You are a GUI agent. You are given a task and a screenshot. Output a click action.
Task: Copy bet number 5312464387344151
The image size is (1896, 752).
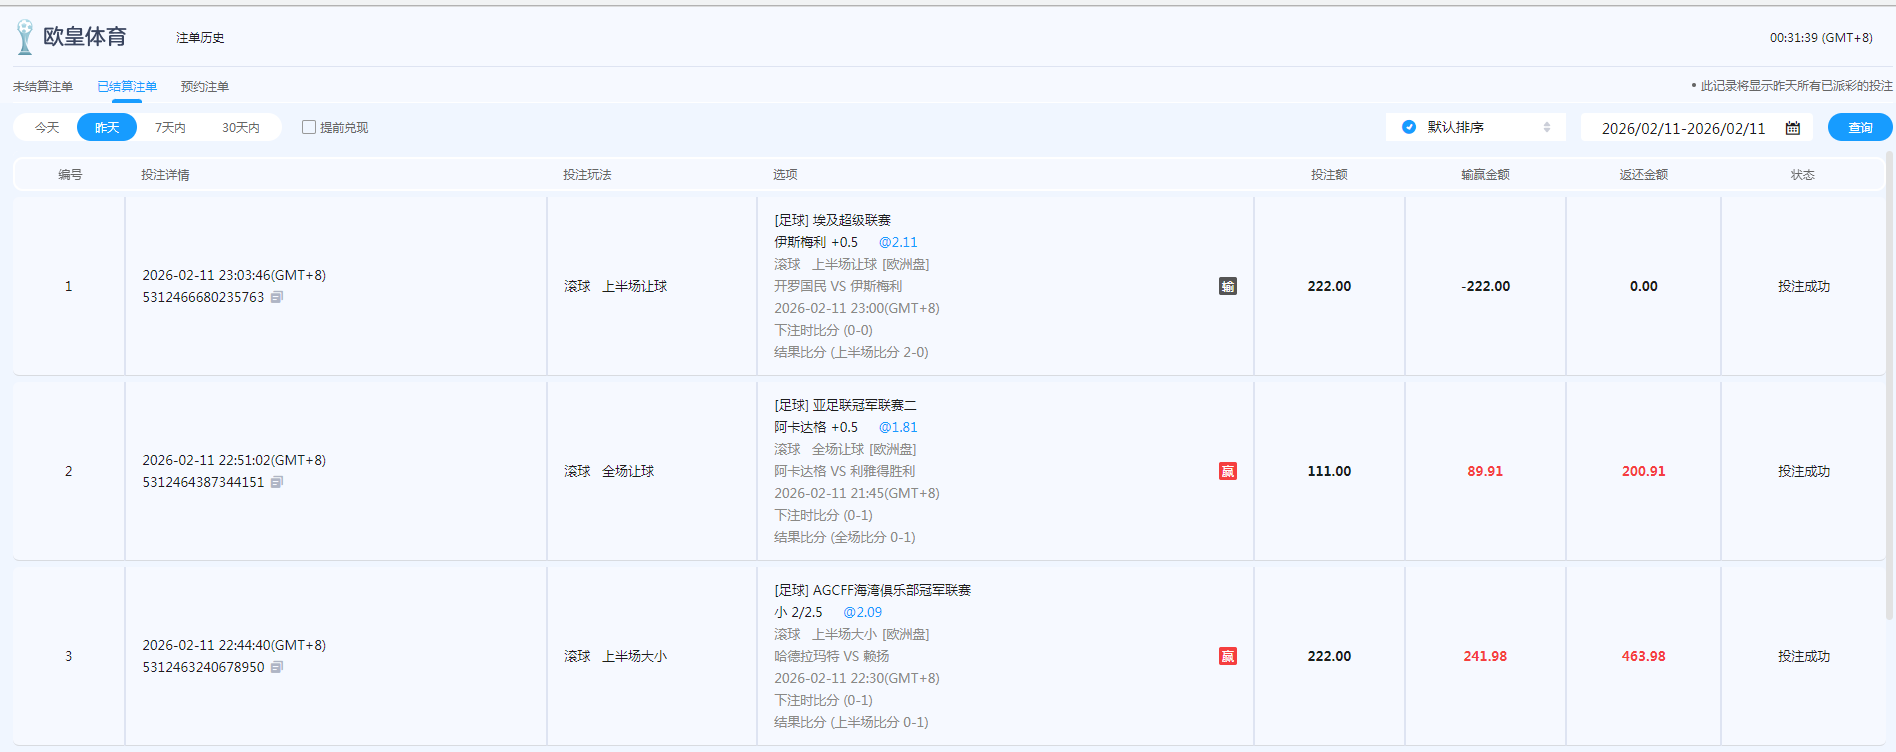point(277,482)
